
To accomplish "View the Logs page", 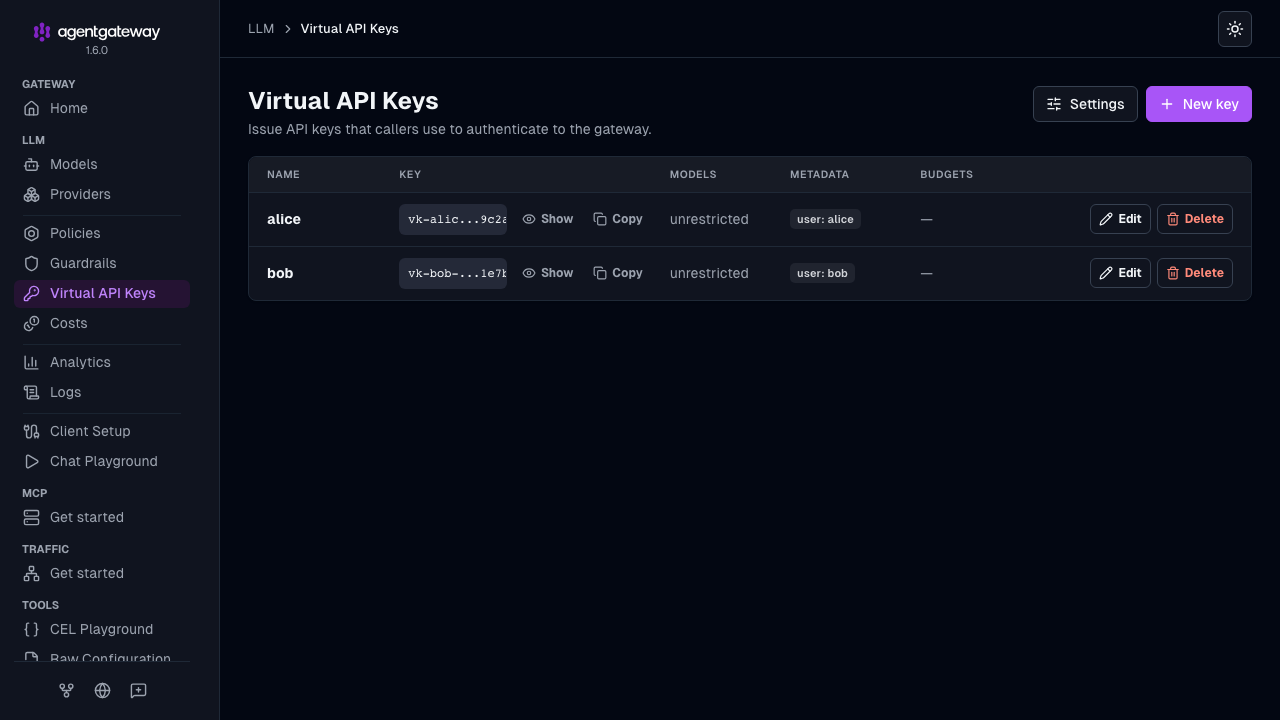I will pos(102,392).
